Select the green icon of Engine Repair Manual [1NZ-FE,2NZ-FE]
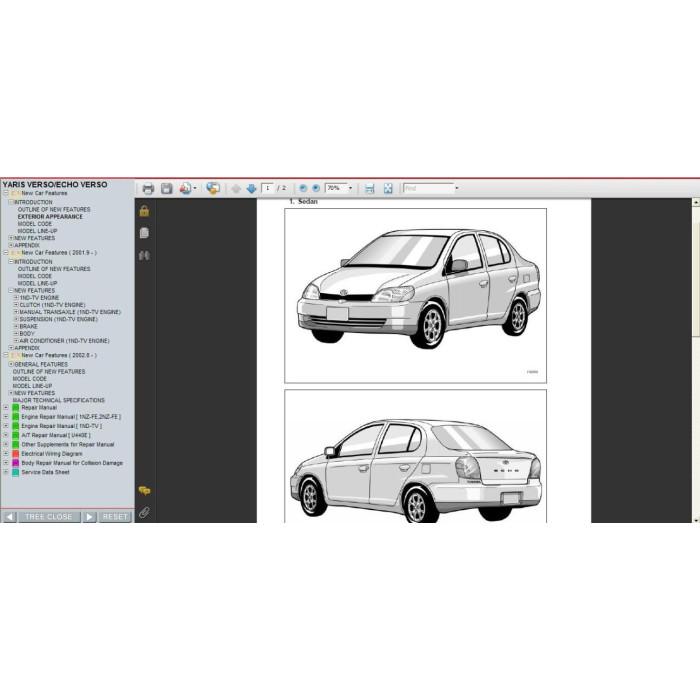700x700 pixels. tap(16, 417)
